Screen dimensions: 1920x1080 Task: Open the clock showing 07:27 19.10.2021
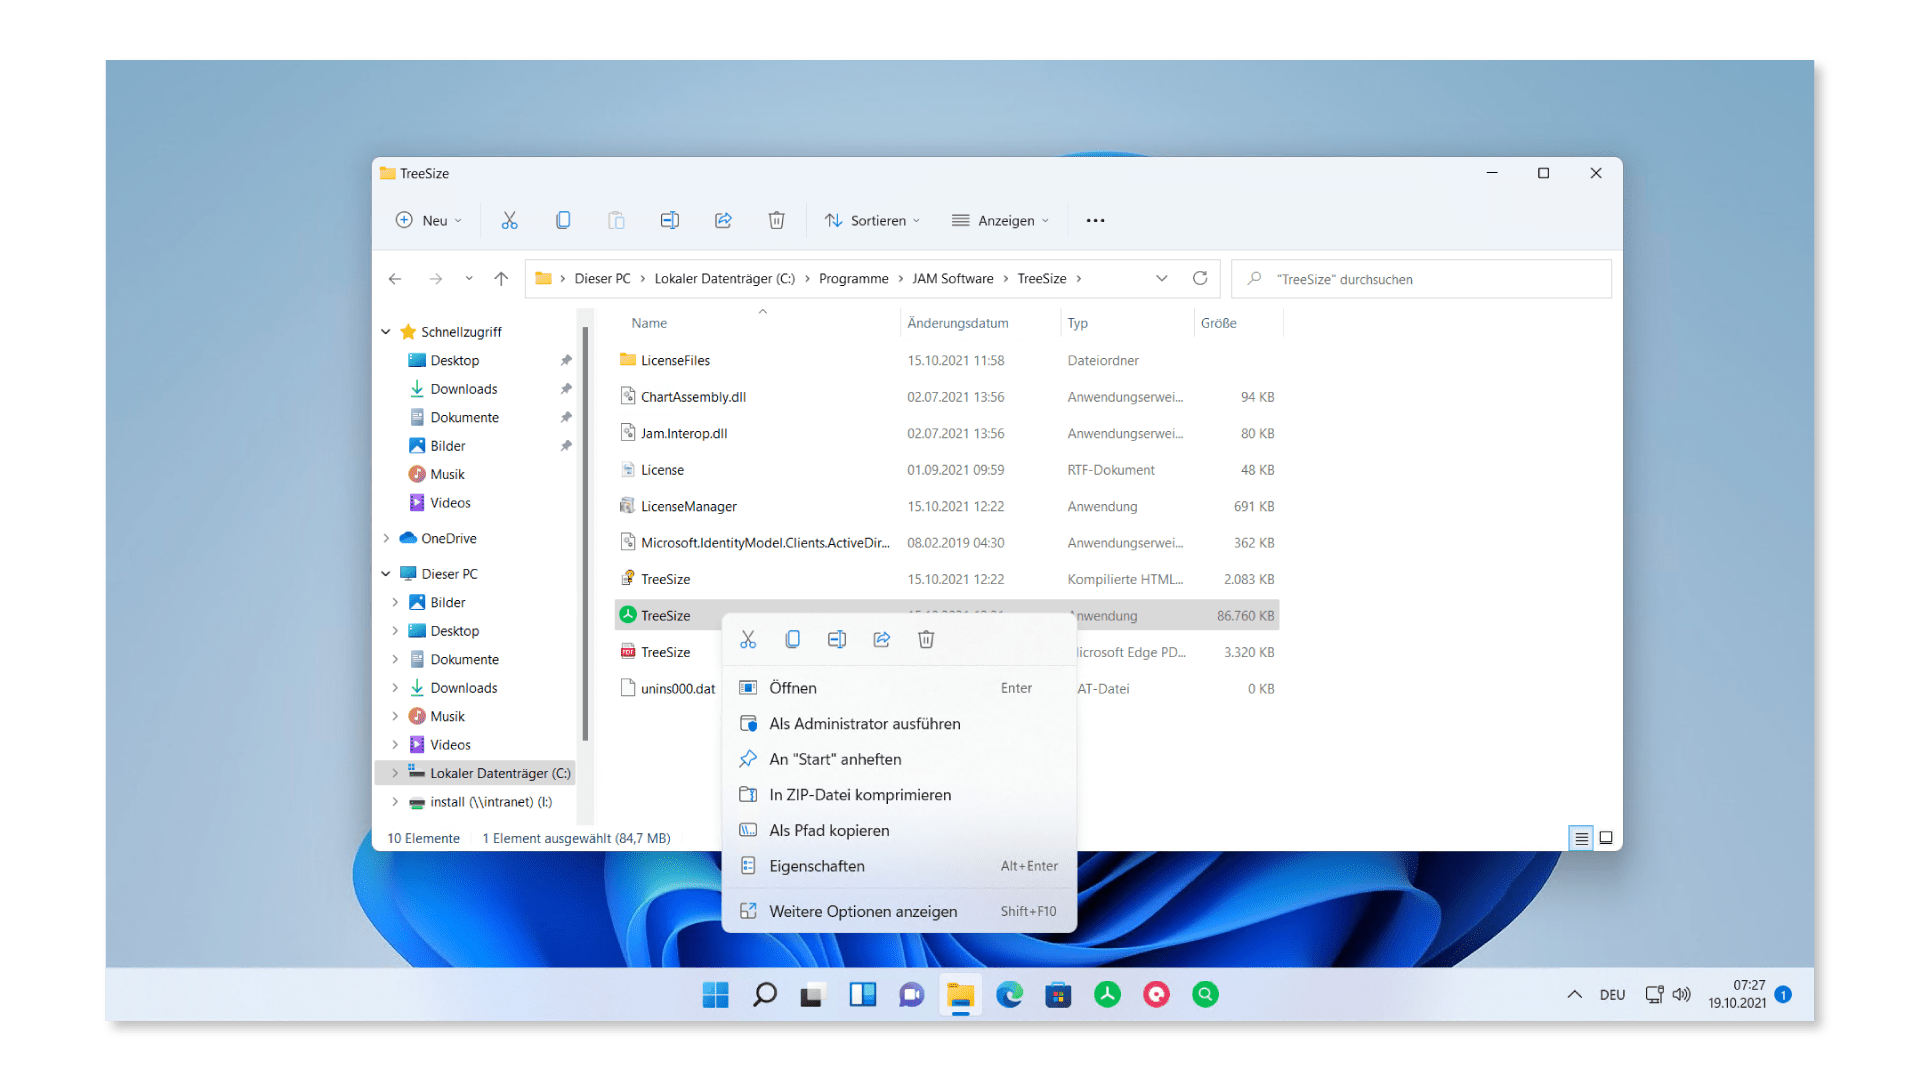(x=1737, y=994)
